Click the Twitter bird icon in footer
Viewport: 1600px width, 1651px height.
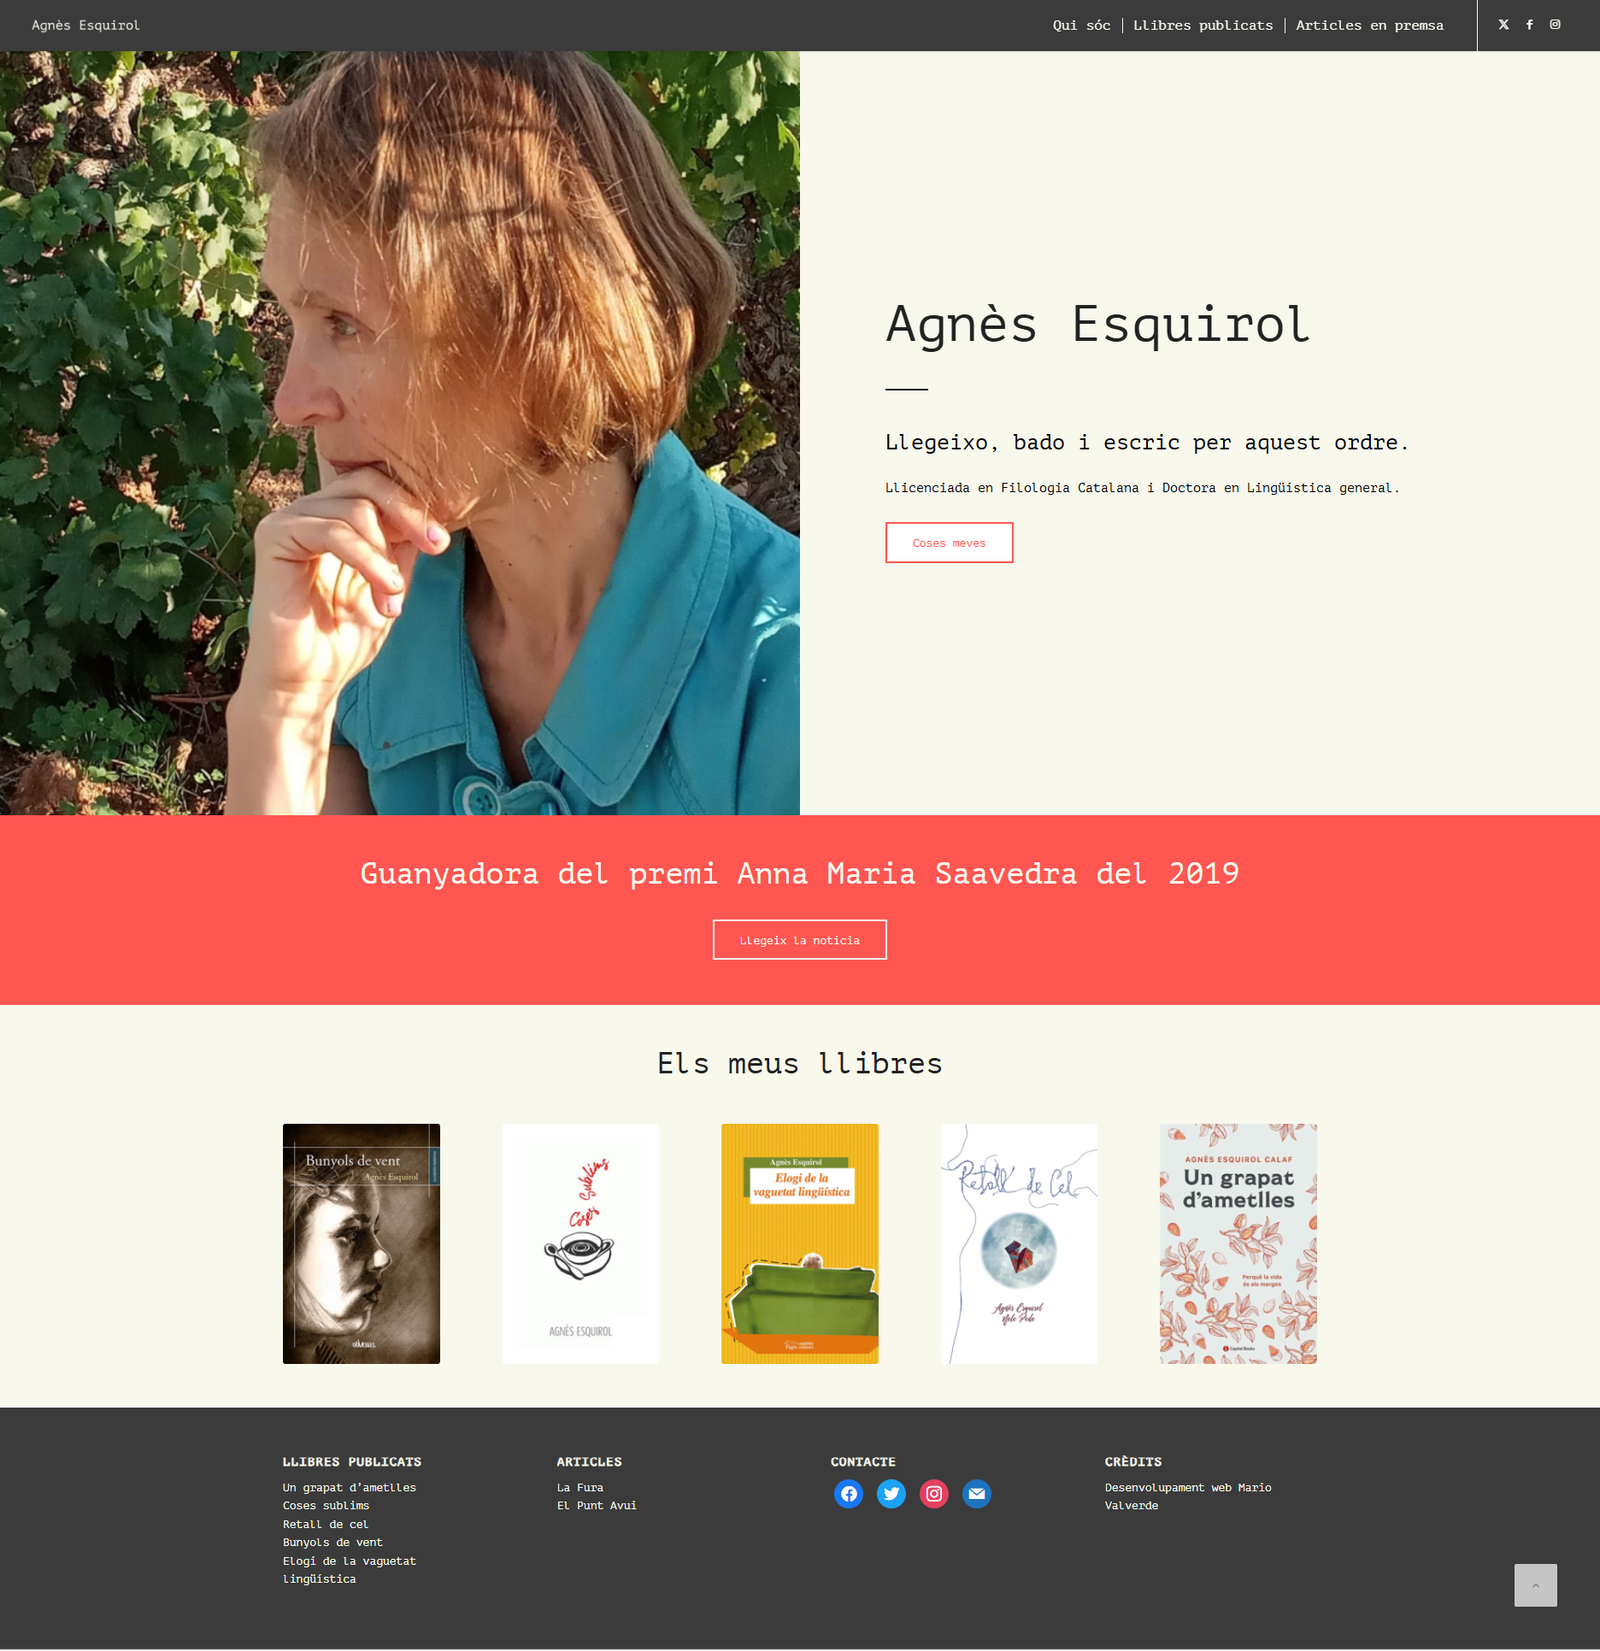click(x=891, y=1494)
